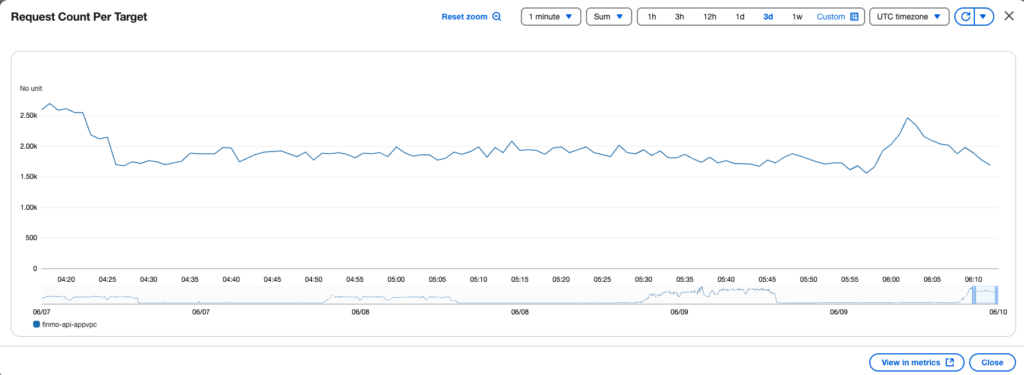This screenshot has height=375, width=1024.
Task: Open the 1 minute period dropdown
Action: coord(551,17)
